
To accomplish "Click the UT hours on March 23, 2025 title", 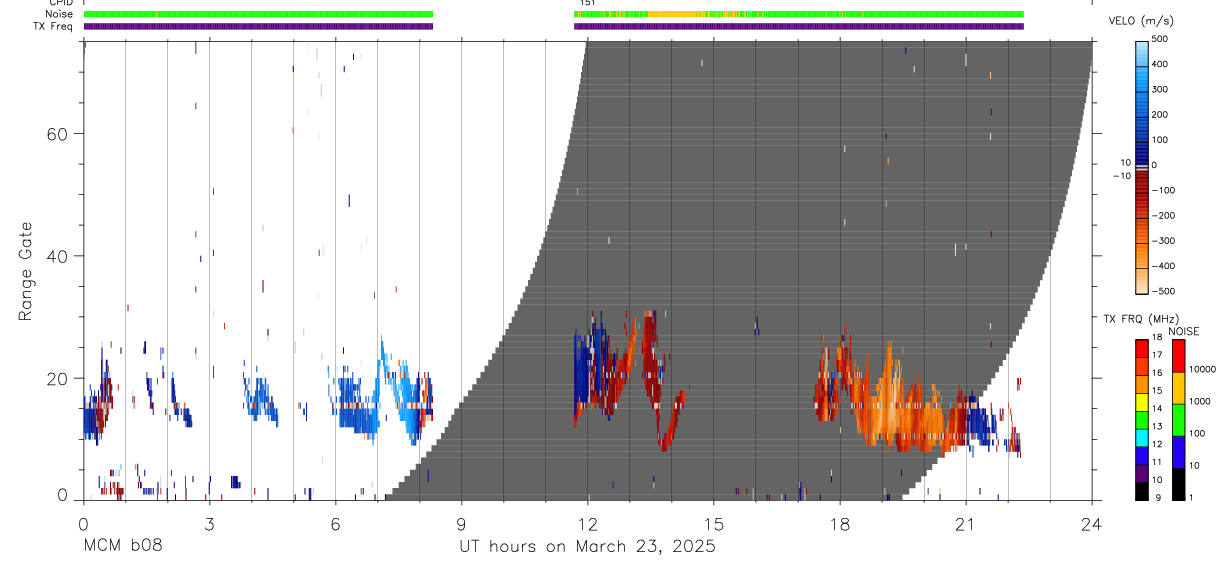I will tap(587, 546).
